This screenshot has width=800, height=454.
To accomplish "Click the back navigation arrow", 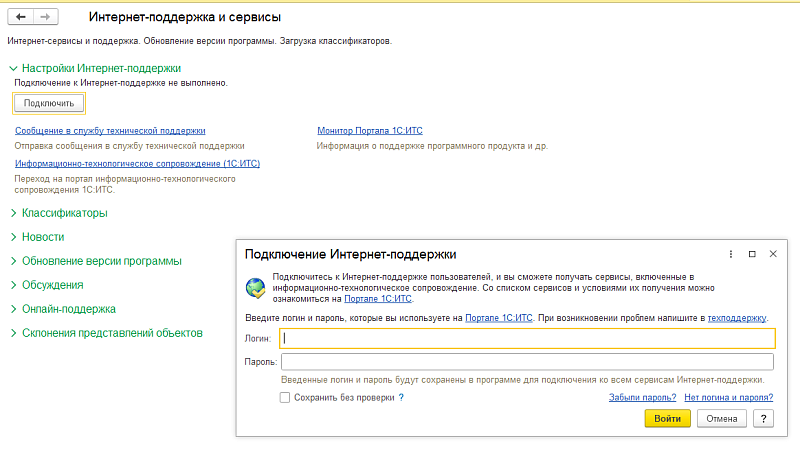I will 21,18.
